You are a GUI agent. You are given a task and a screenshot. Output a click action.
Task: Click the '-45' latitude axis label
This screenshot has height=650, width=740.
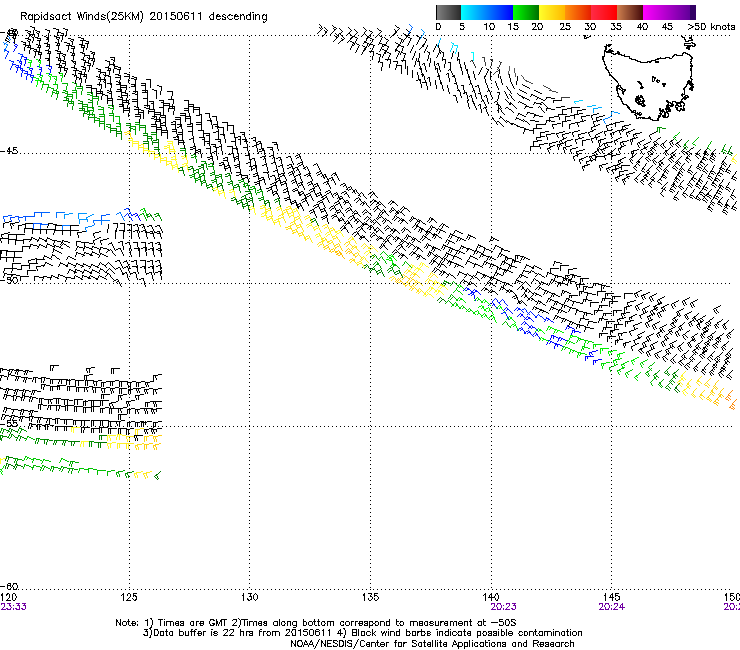(9, 151)
